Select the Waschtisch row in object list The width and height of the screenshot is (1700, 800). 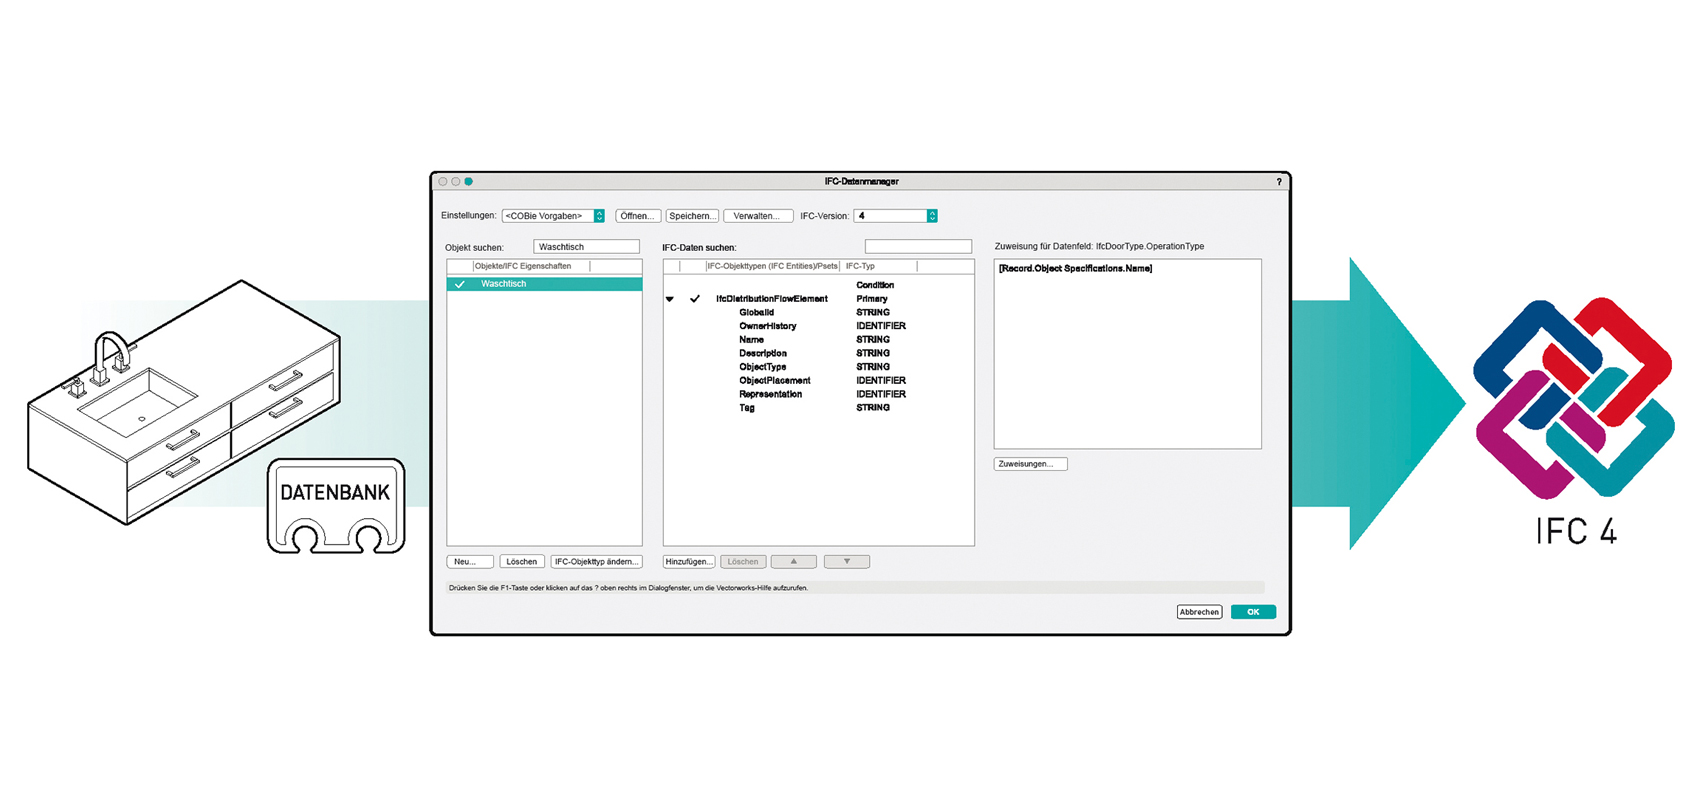[x=544, y=284]
